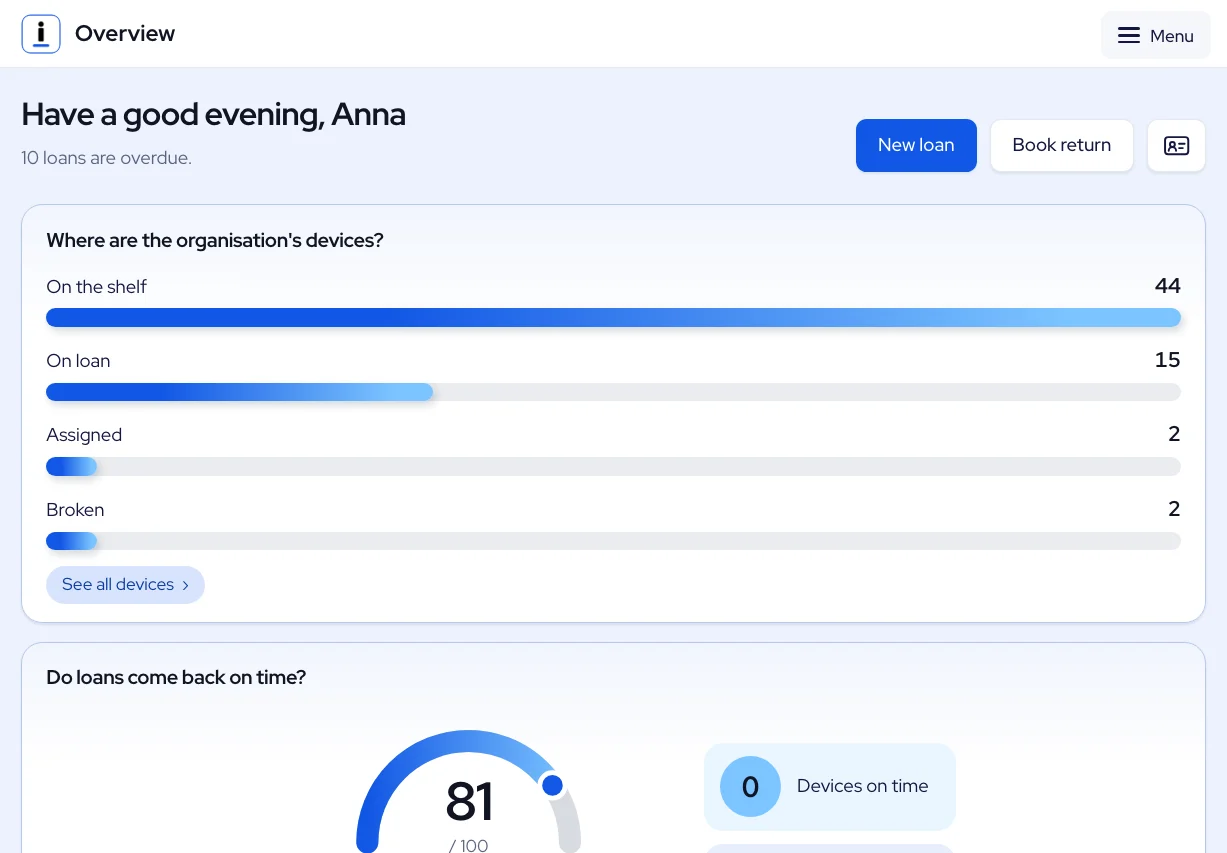Click the "On loan" label
This screenshot has height=853, width=1227.
(78, 361)
